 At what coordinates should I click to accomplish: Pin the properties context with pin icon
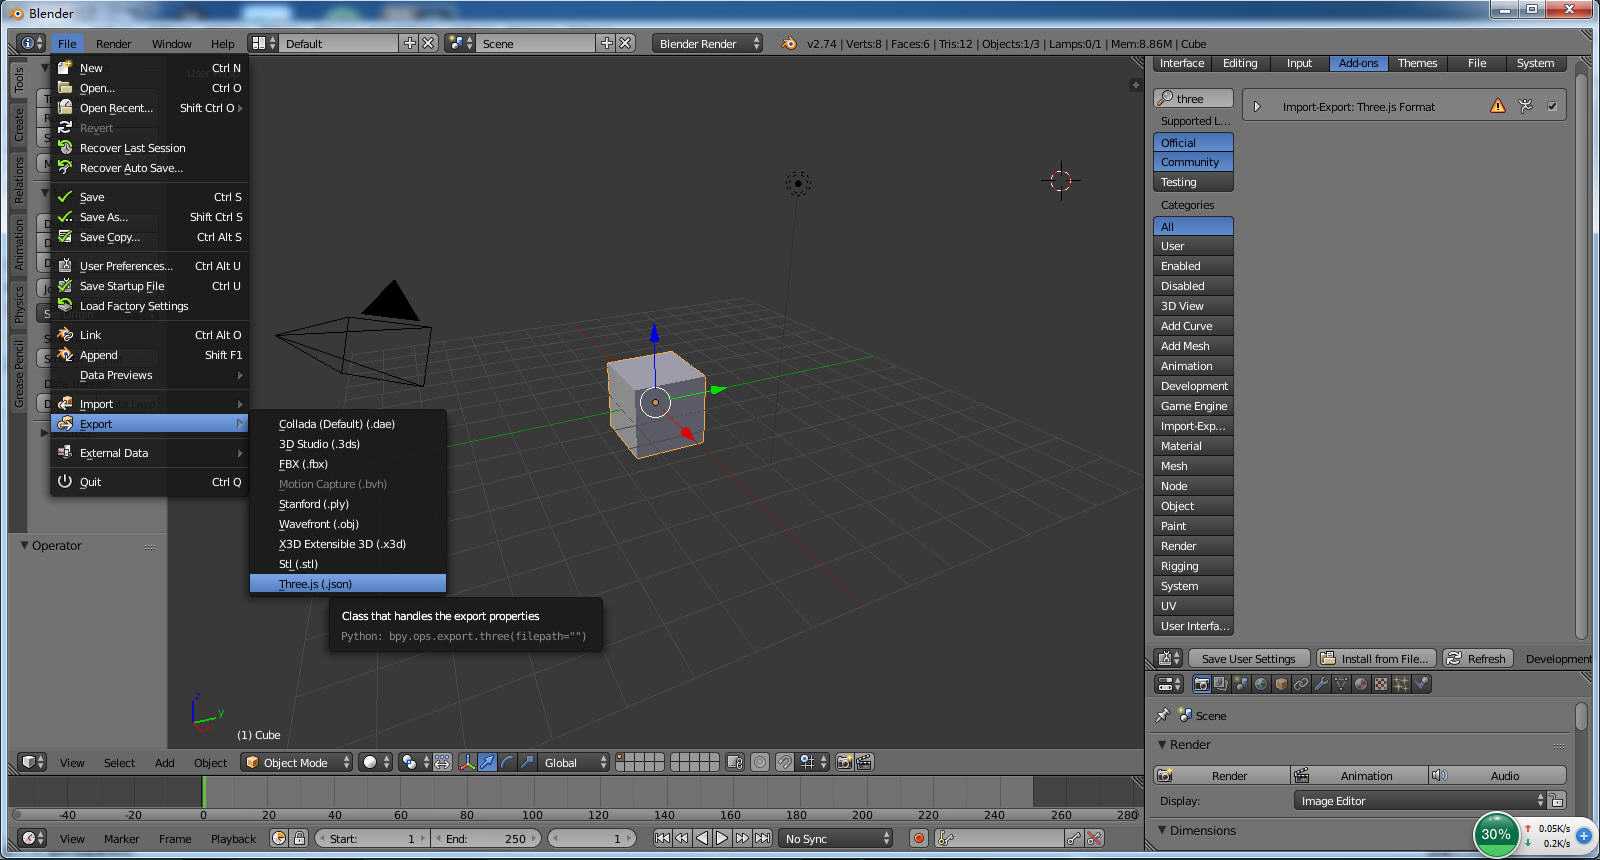(x=1162, y=716)
